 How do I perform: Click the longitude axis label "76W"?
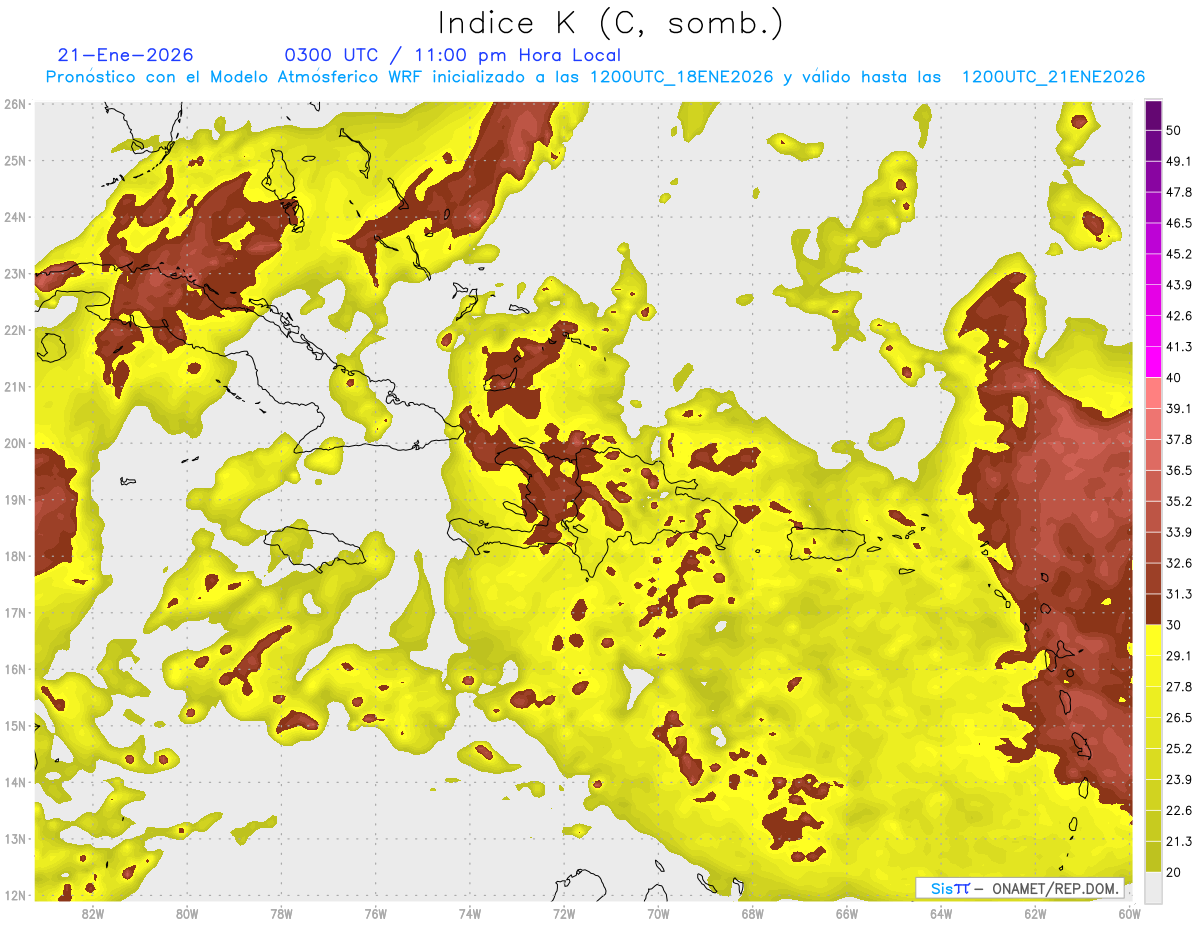click(x=375, y=914)
